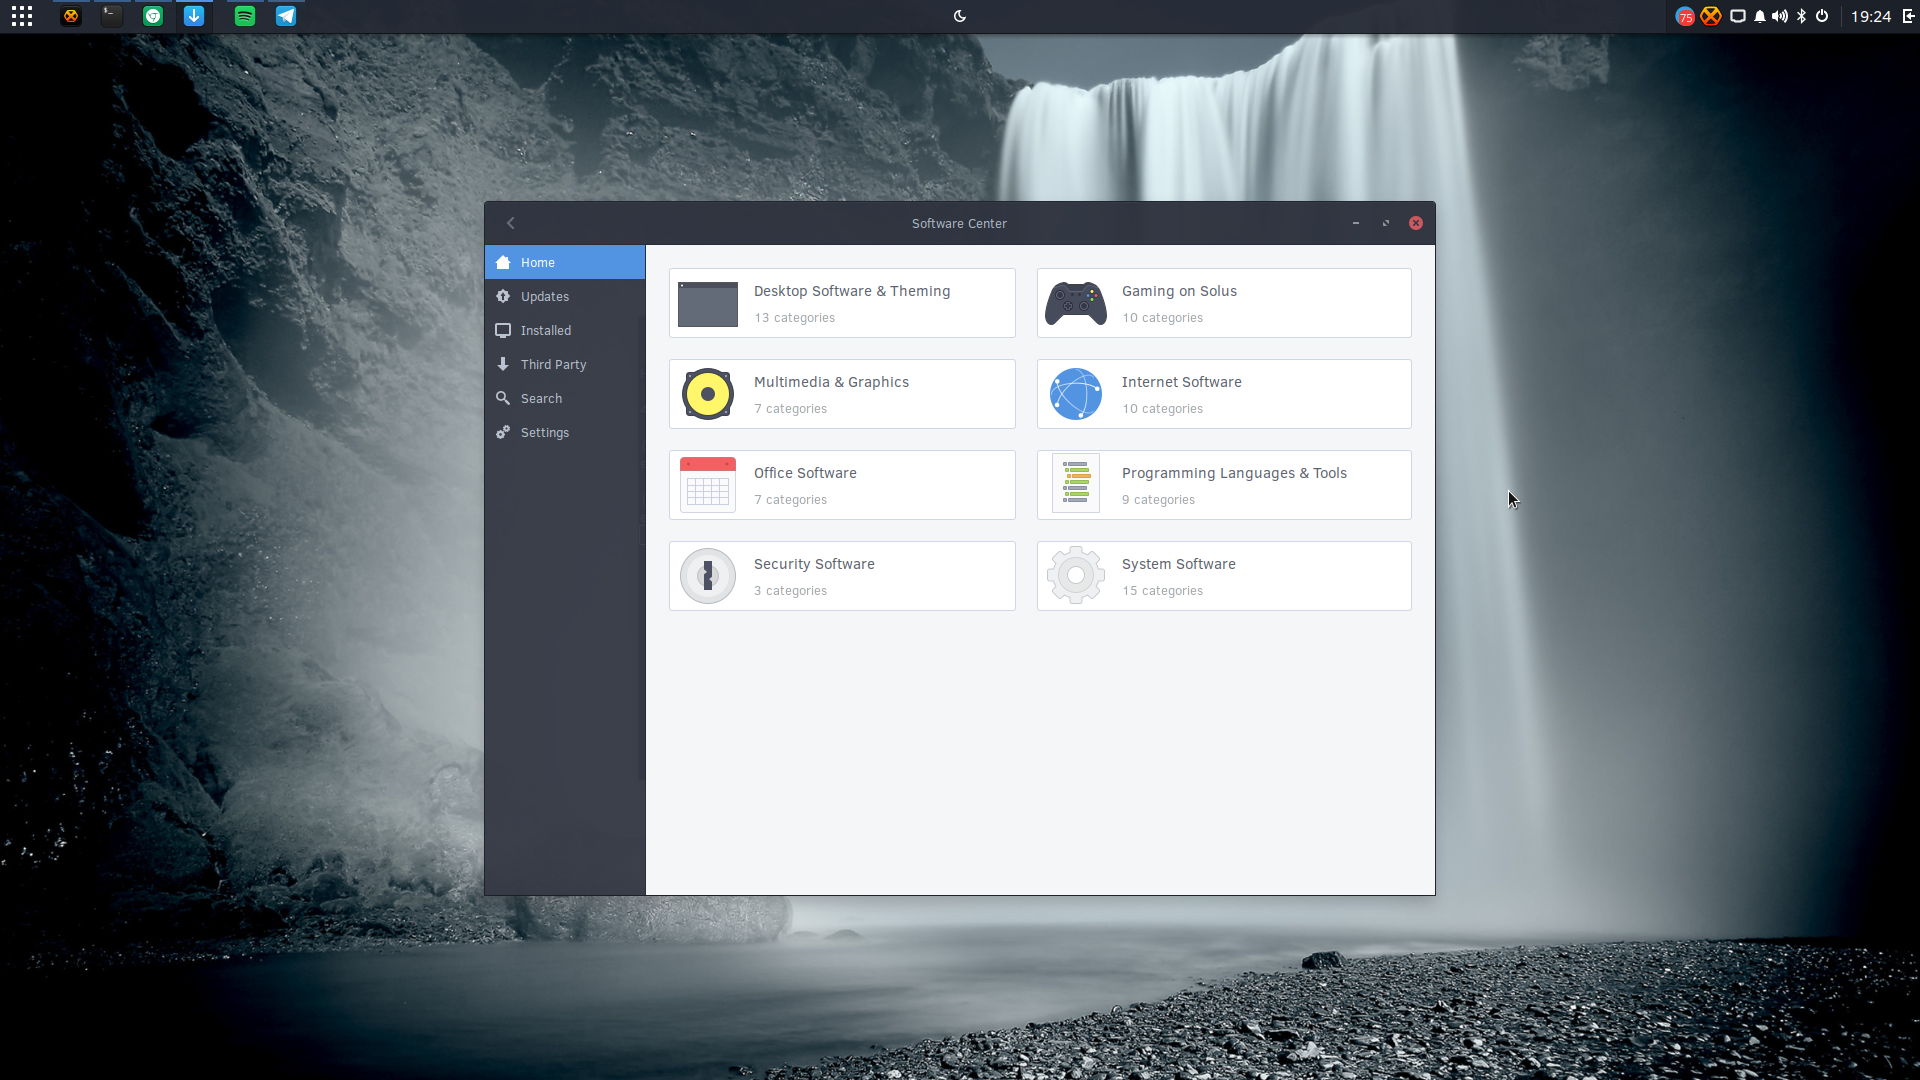This screenshot has width=1920, height=1080.
Task: Open the power menu icon
Action: point(1822,16)
